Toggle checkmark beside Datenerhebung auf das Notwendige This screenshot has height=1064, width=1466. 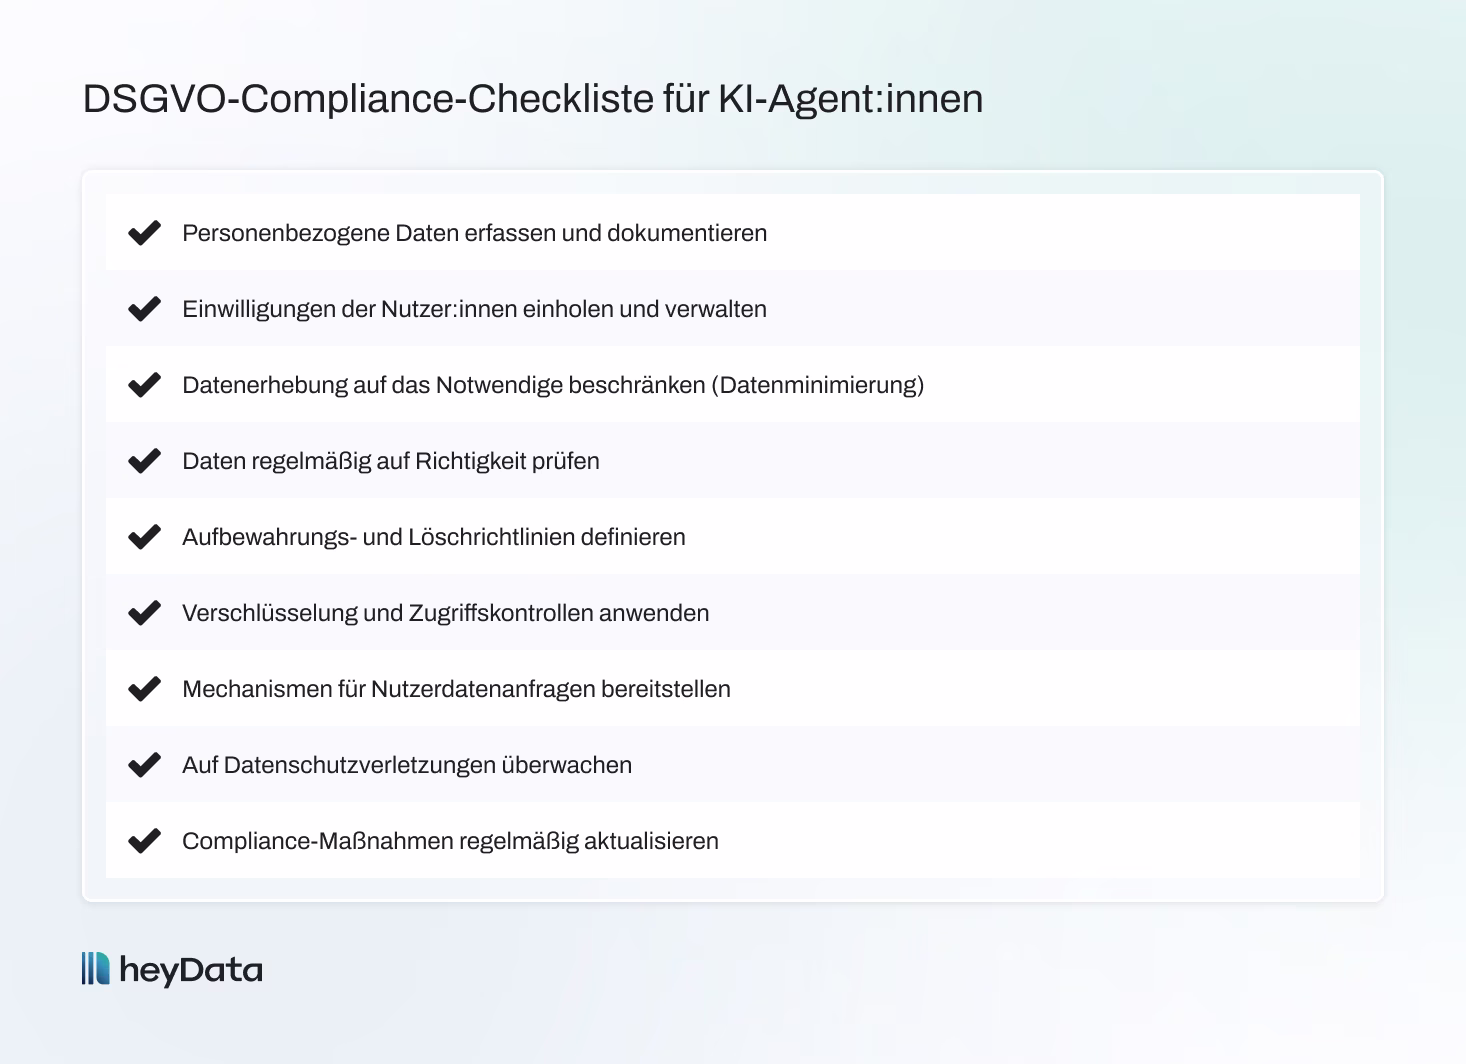(x=145, y=385)
